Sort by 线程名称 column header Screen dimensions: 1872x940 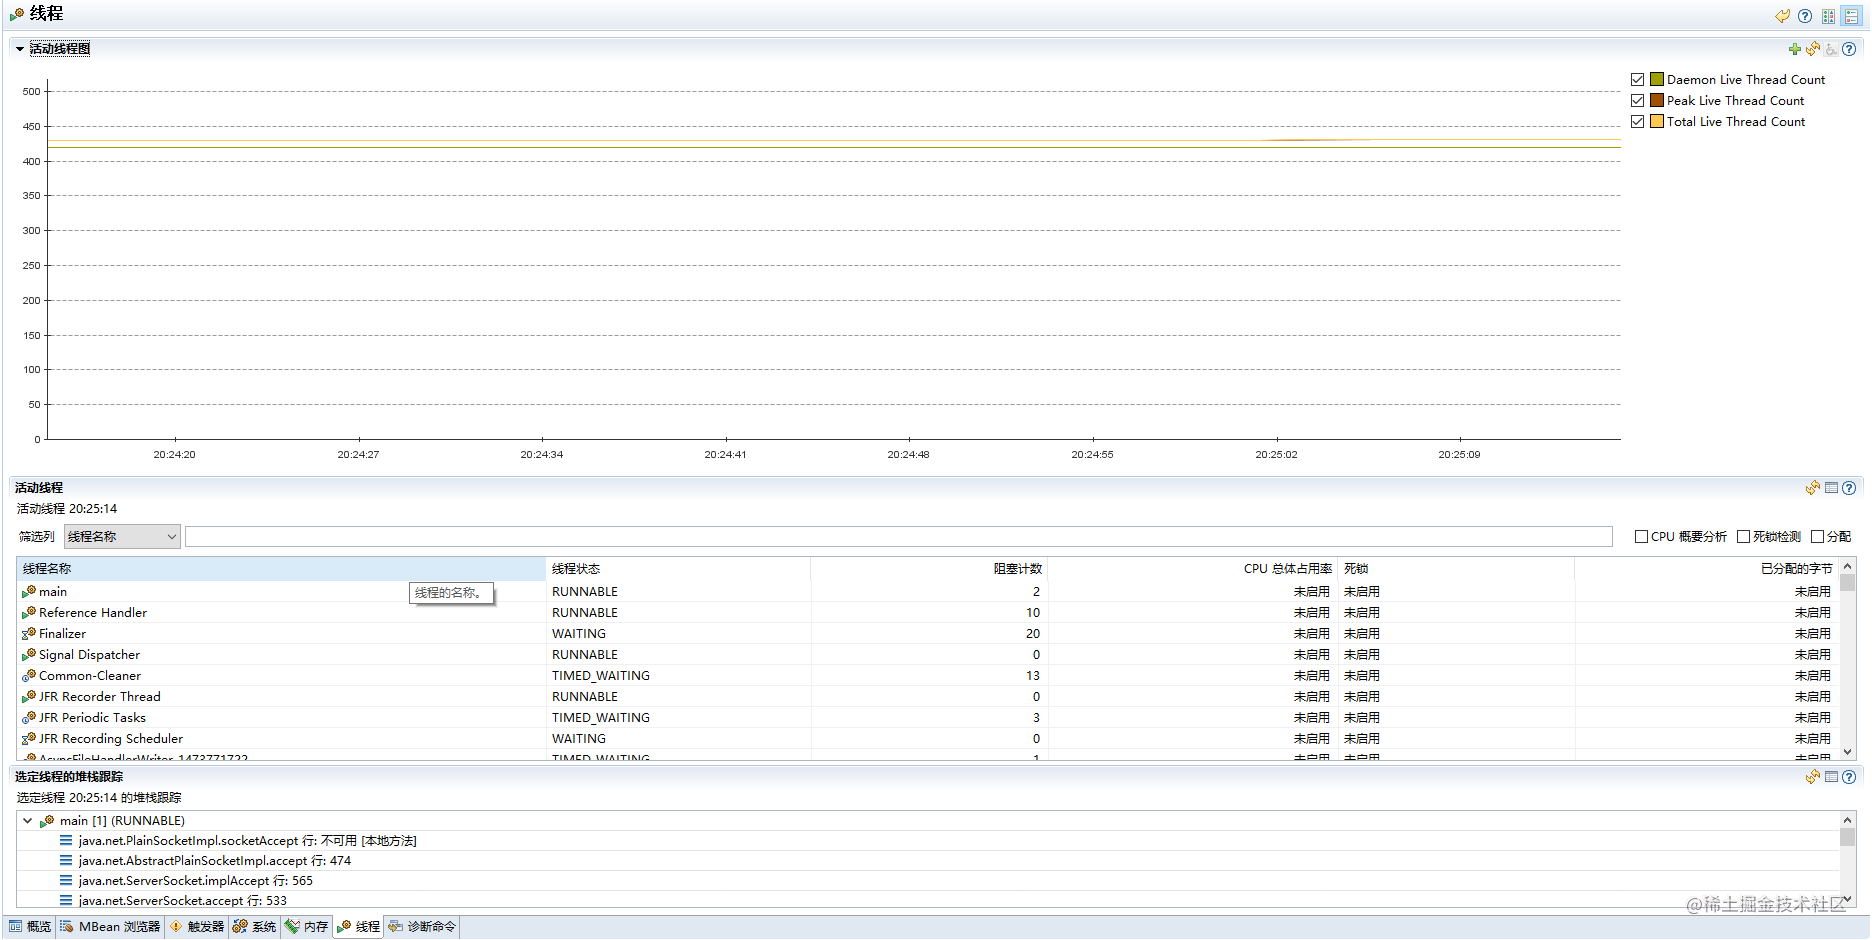(281, 569)
